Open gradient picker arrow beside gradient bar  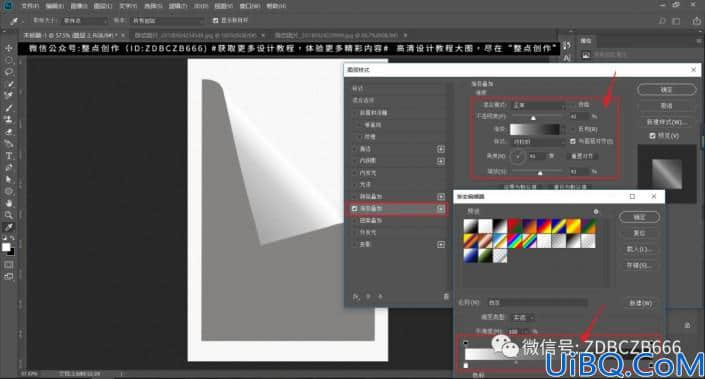[564, 129]
